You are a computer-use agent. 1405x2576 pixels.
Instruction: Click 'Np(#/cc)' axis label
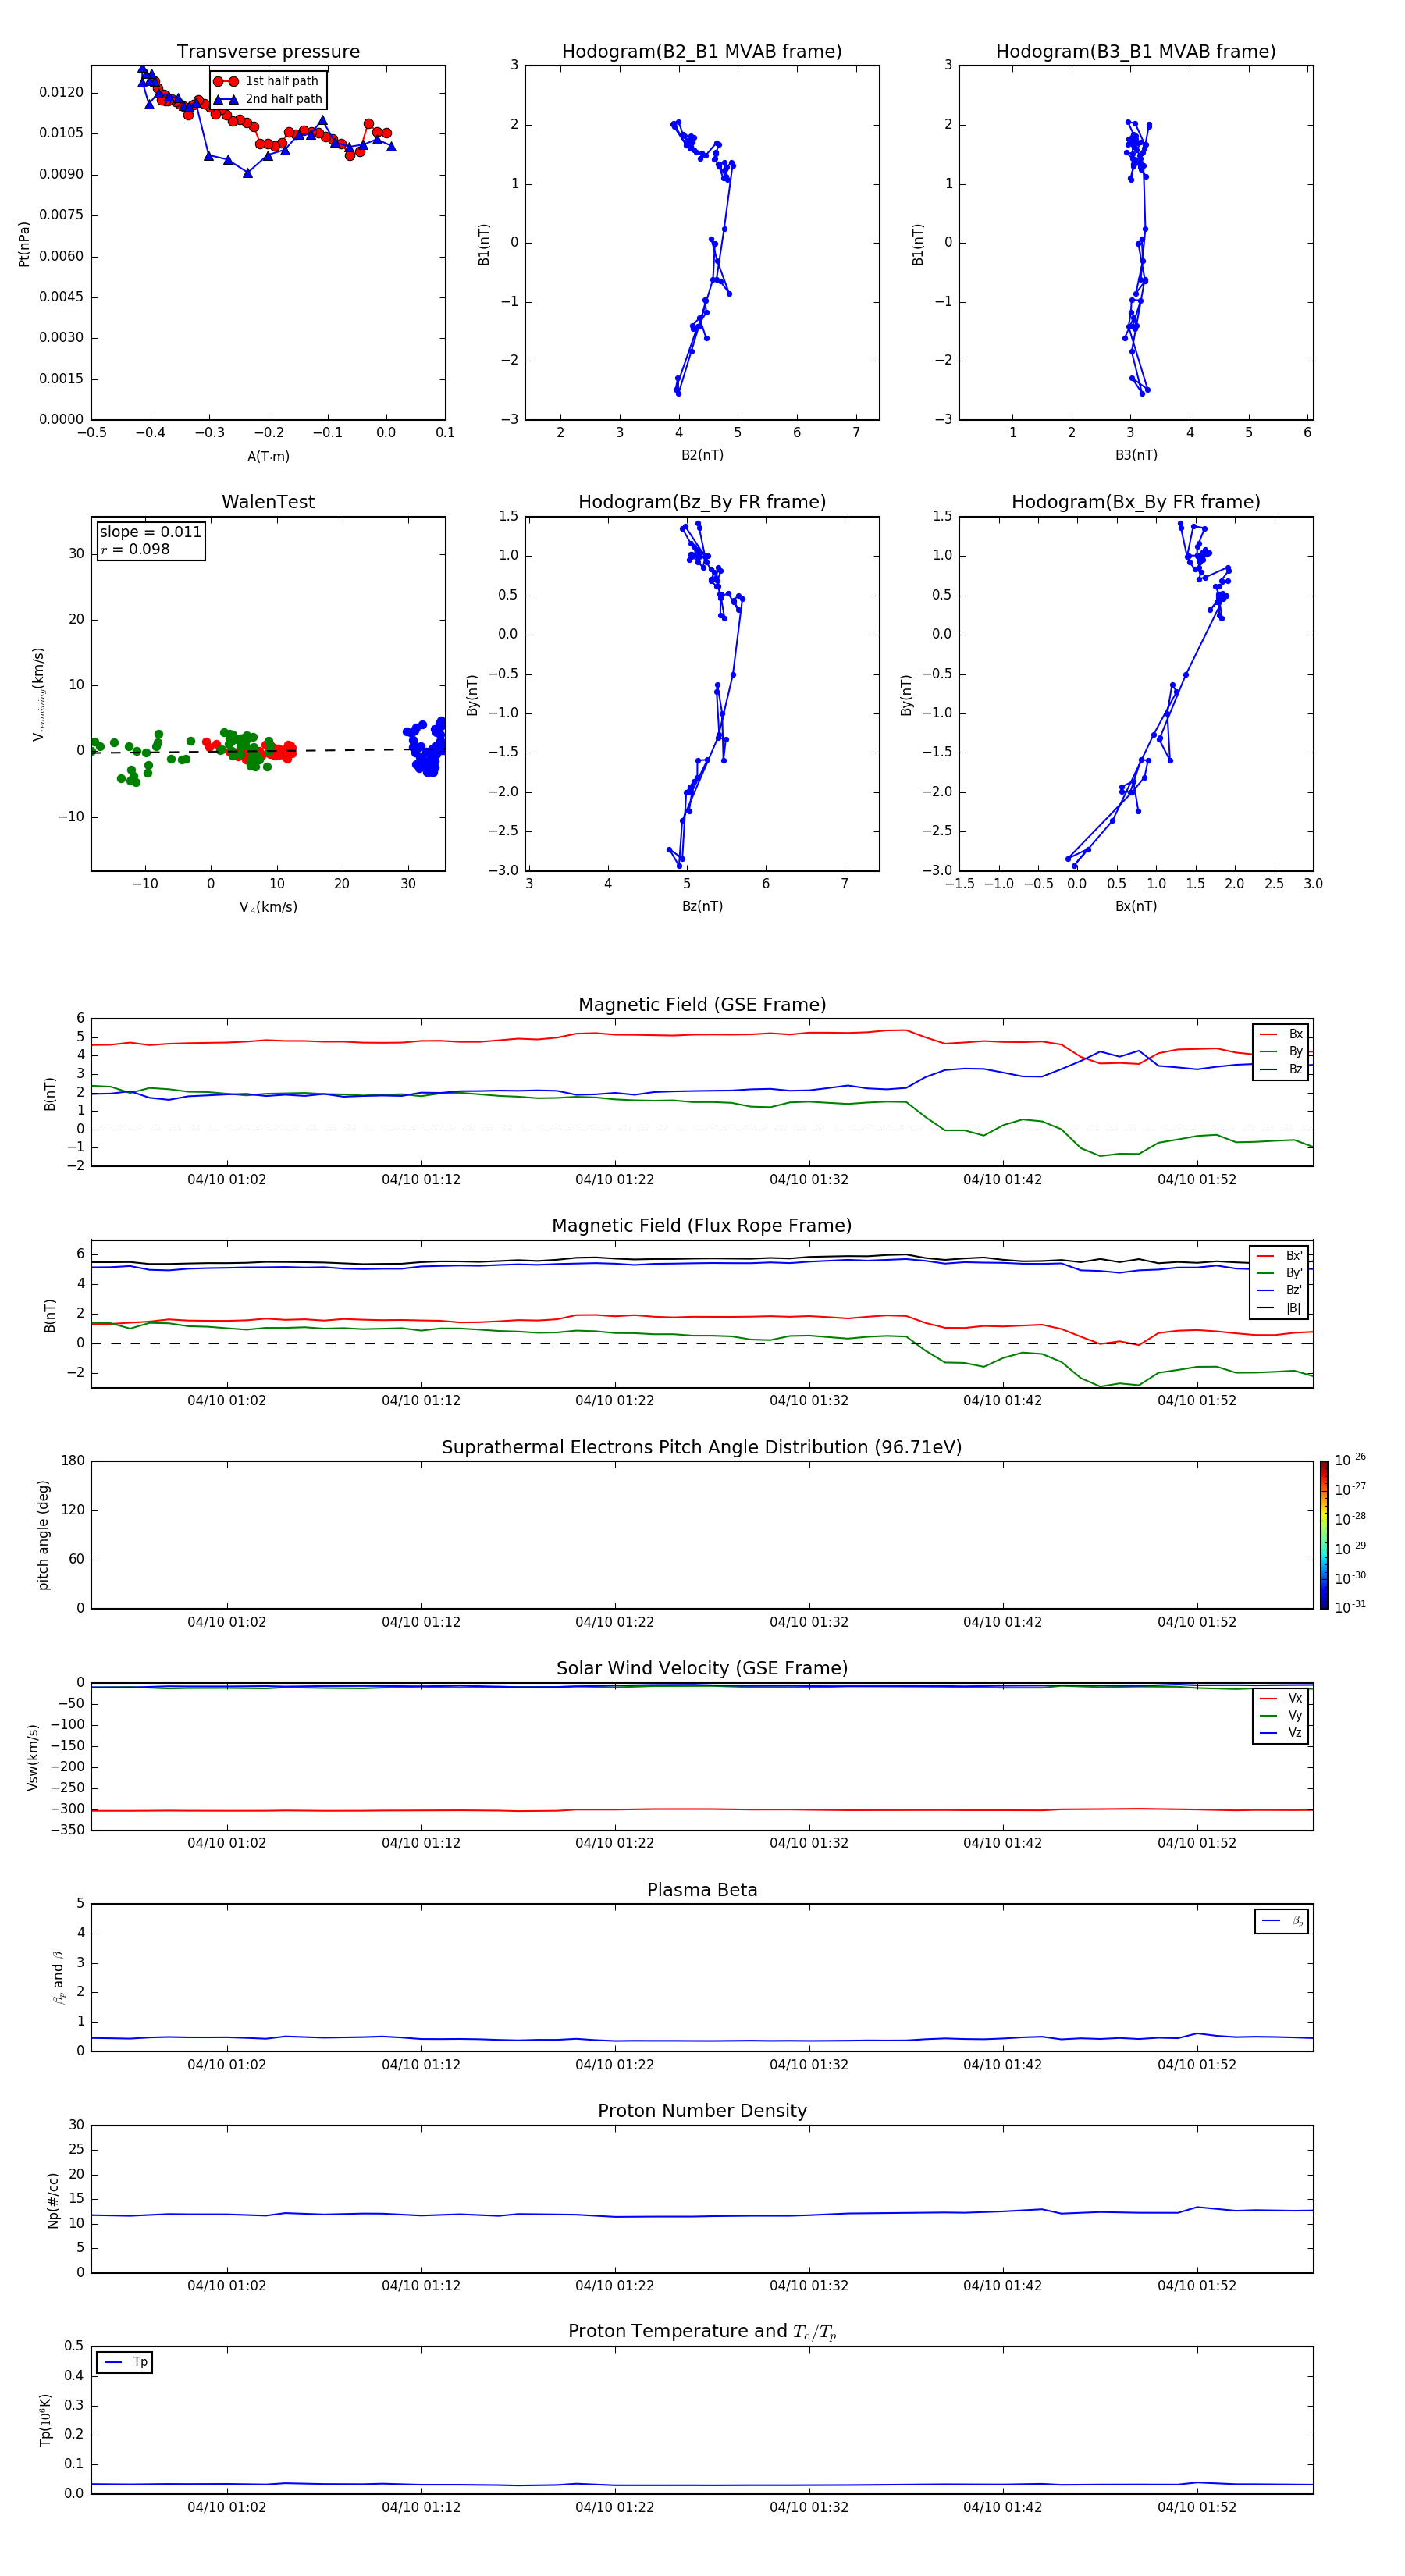(x=53, y=2200)
